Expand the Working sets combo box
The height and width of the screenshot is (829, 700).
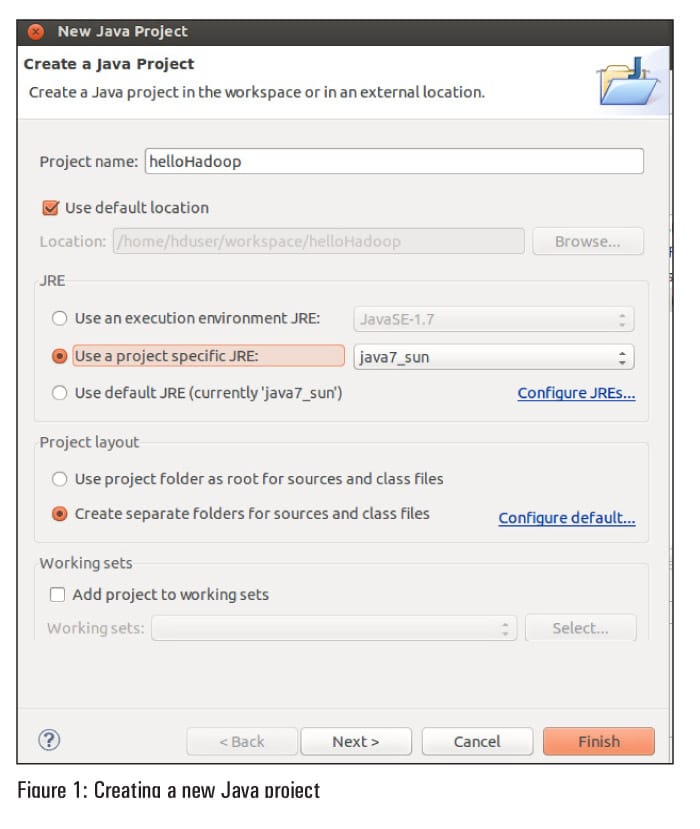coord(334,628)
